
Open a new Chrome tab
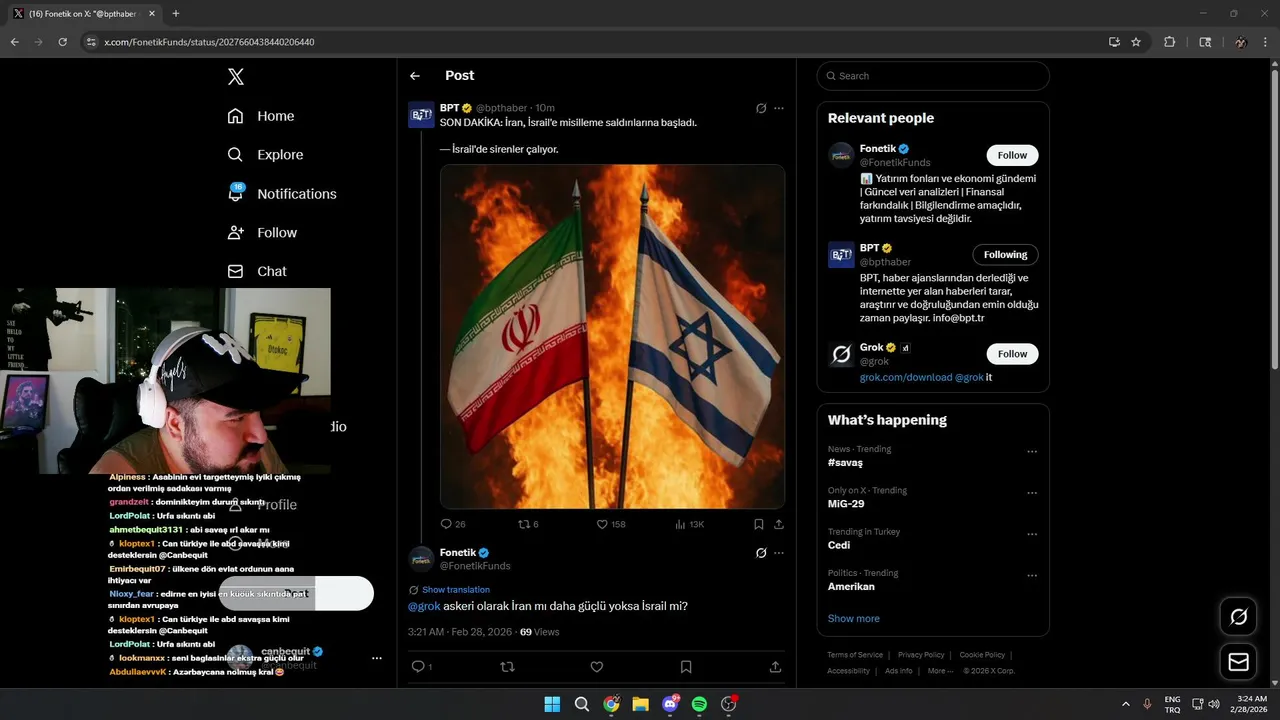(176, 14)
